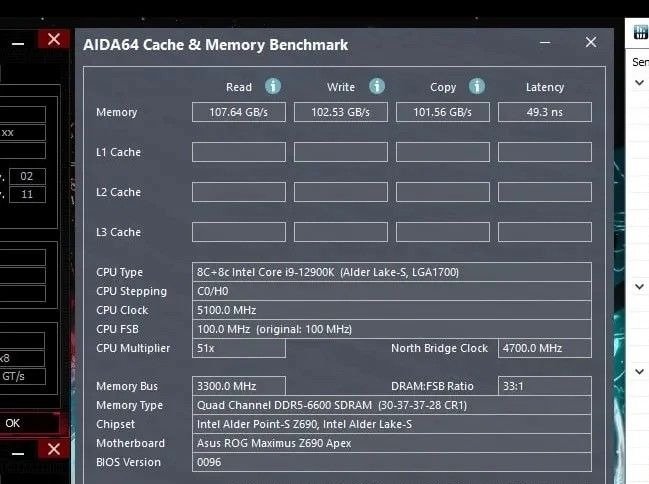The height and width of the screenshot is (484, 649).
Task: Click the Copy column header label
Action: tap(443, 87)
